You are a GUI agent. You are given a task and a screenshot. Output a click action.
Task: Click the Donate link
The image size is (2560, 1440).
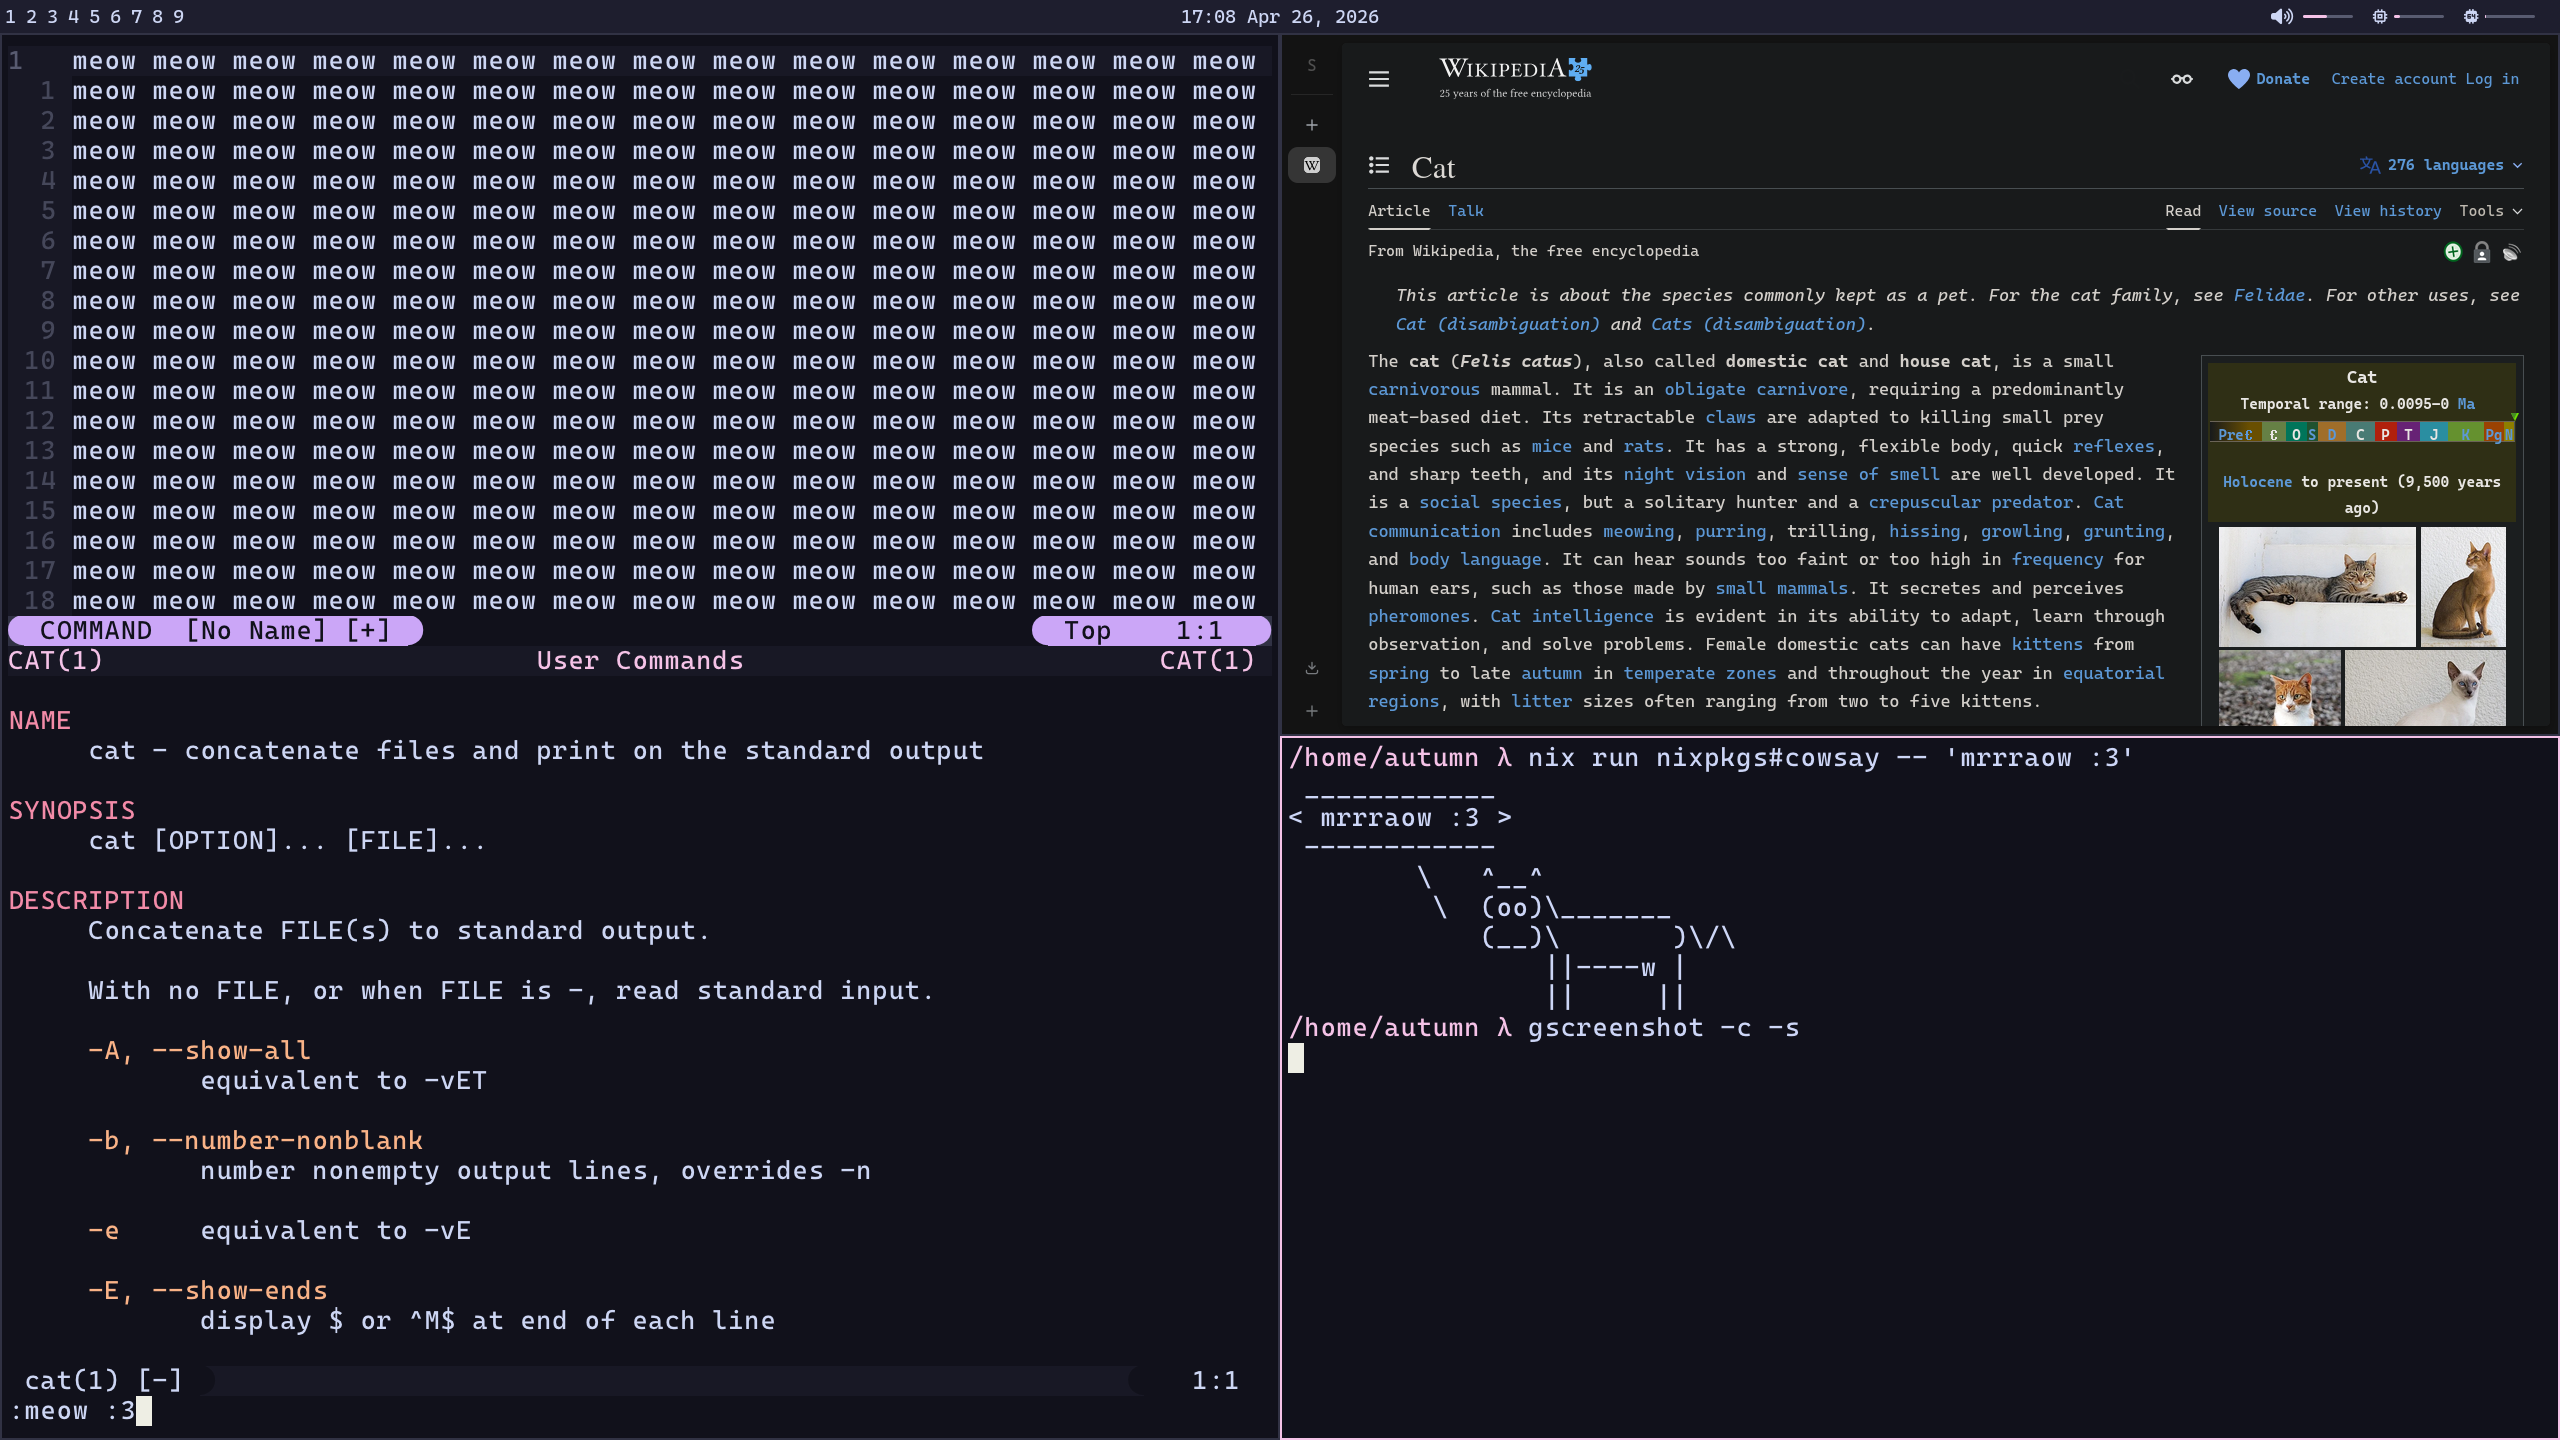2282,79
